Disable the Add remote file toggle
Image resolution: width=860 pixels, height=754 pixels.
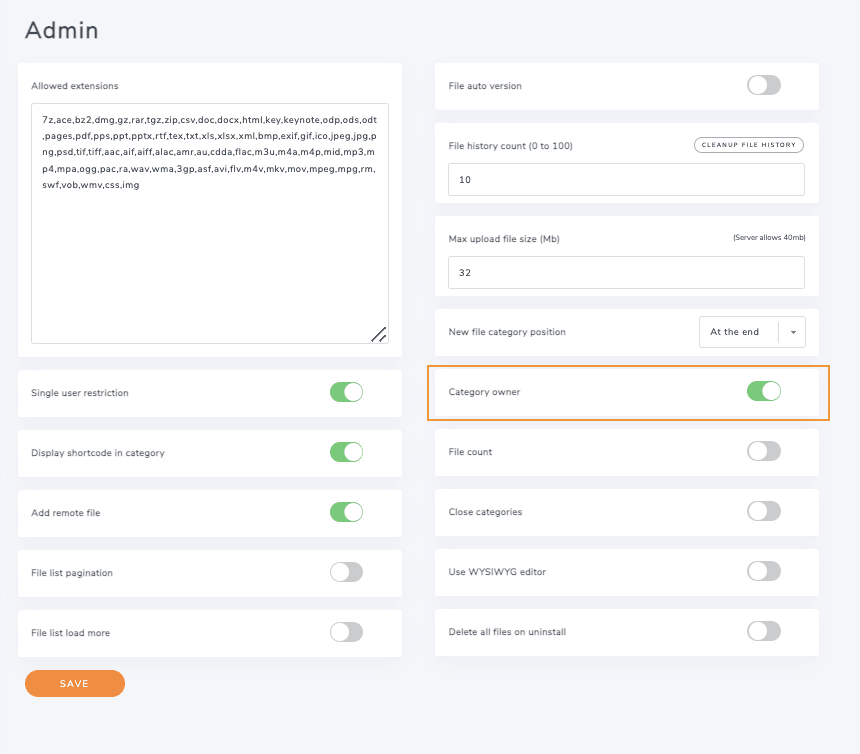pos(346,512)
